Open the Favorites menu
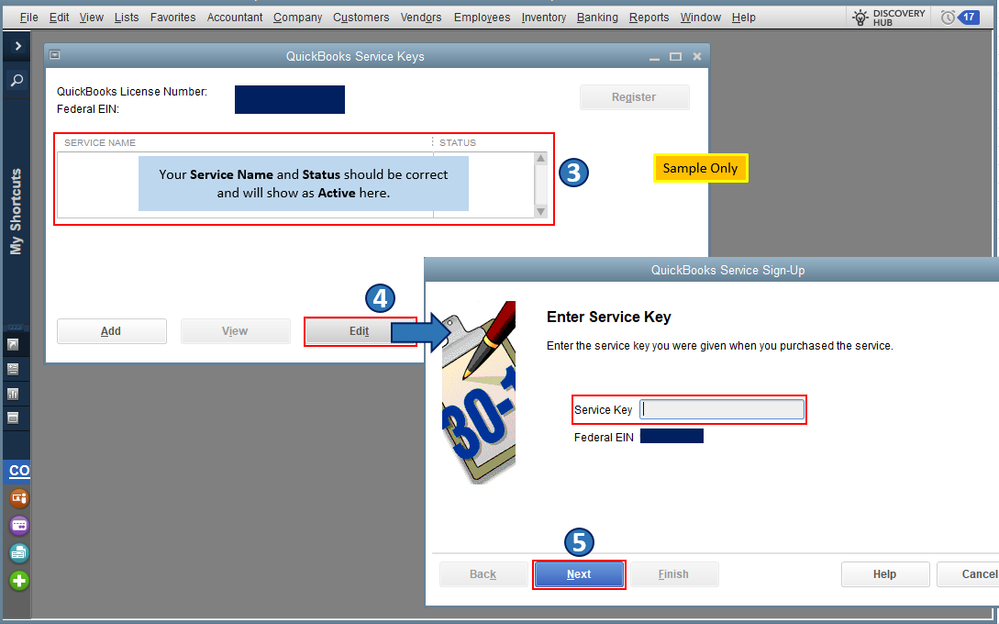Viewport: 999px width, 624px height. 173,17
